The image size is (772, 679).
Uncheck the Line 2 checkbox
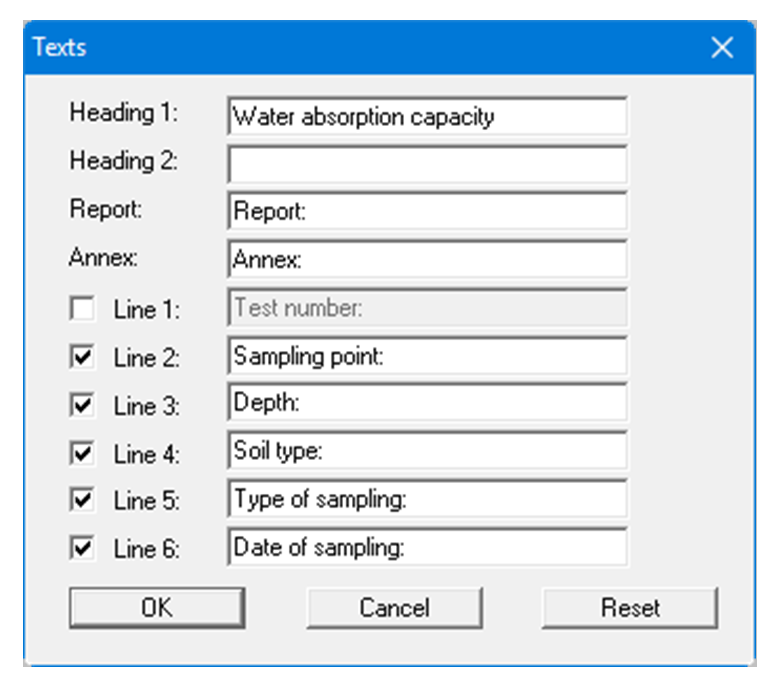82,358
